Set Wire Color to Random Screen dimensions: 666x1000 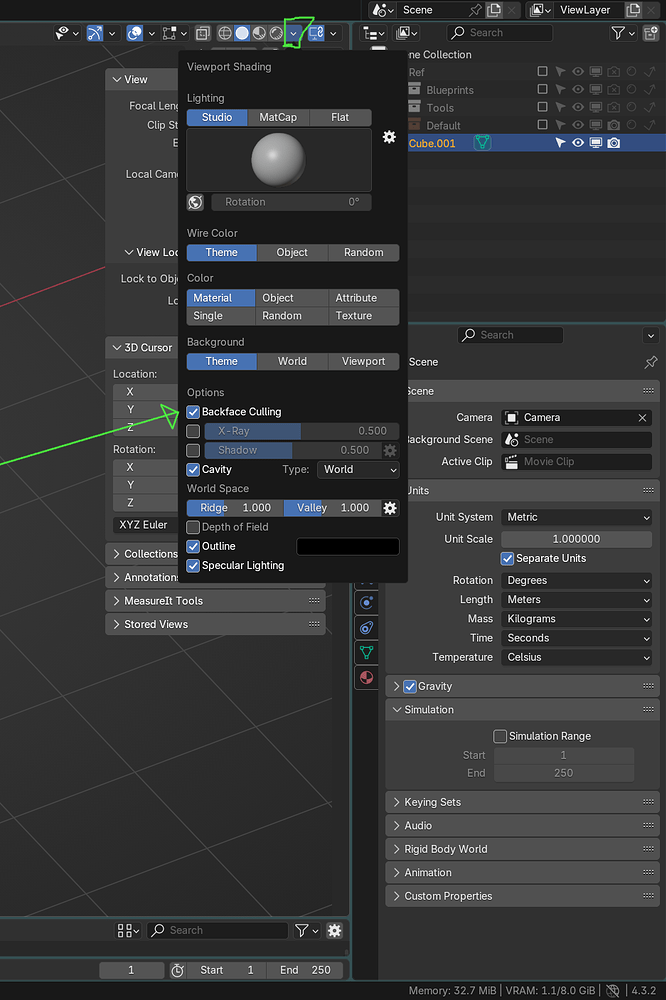(364, 253)
